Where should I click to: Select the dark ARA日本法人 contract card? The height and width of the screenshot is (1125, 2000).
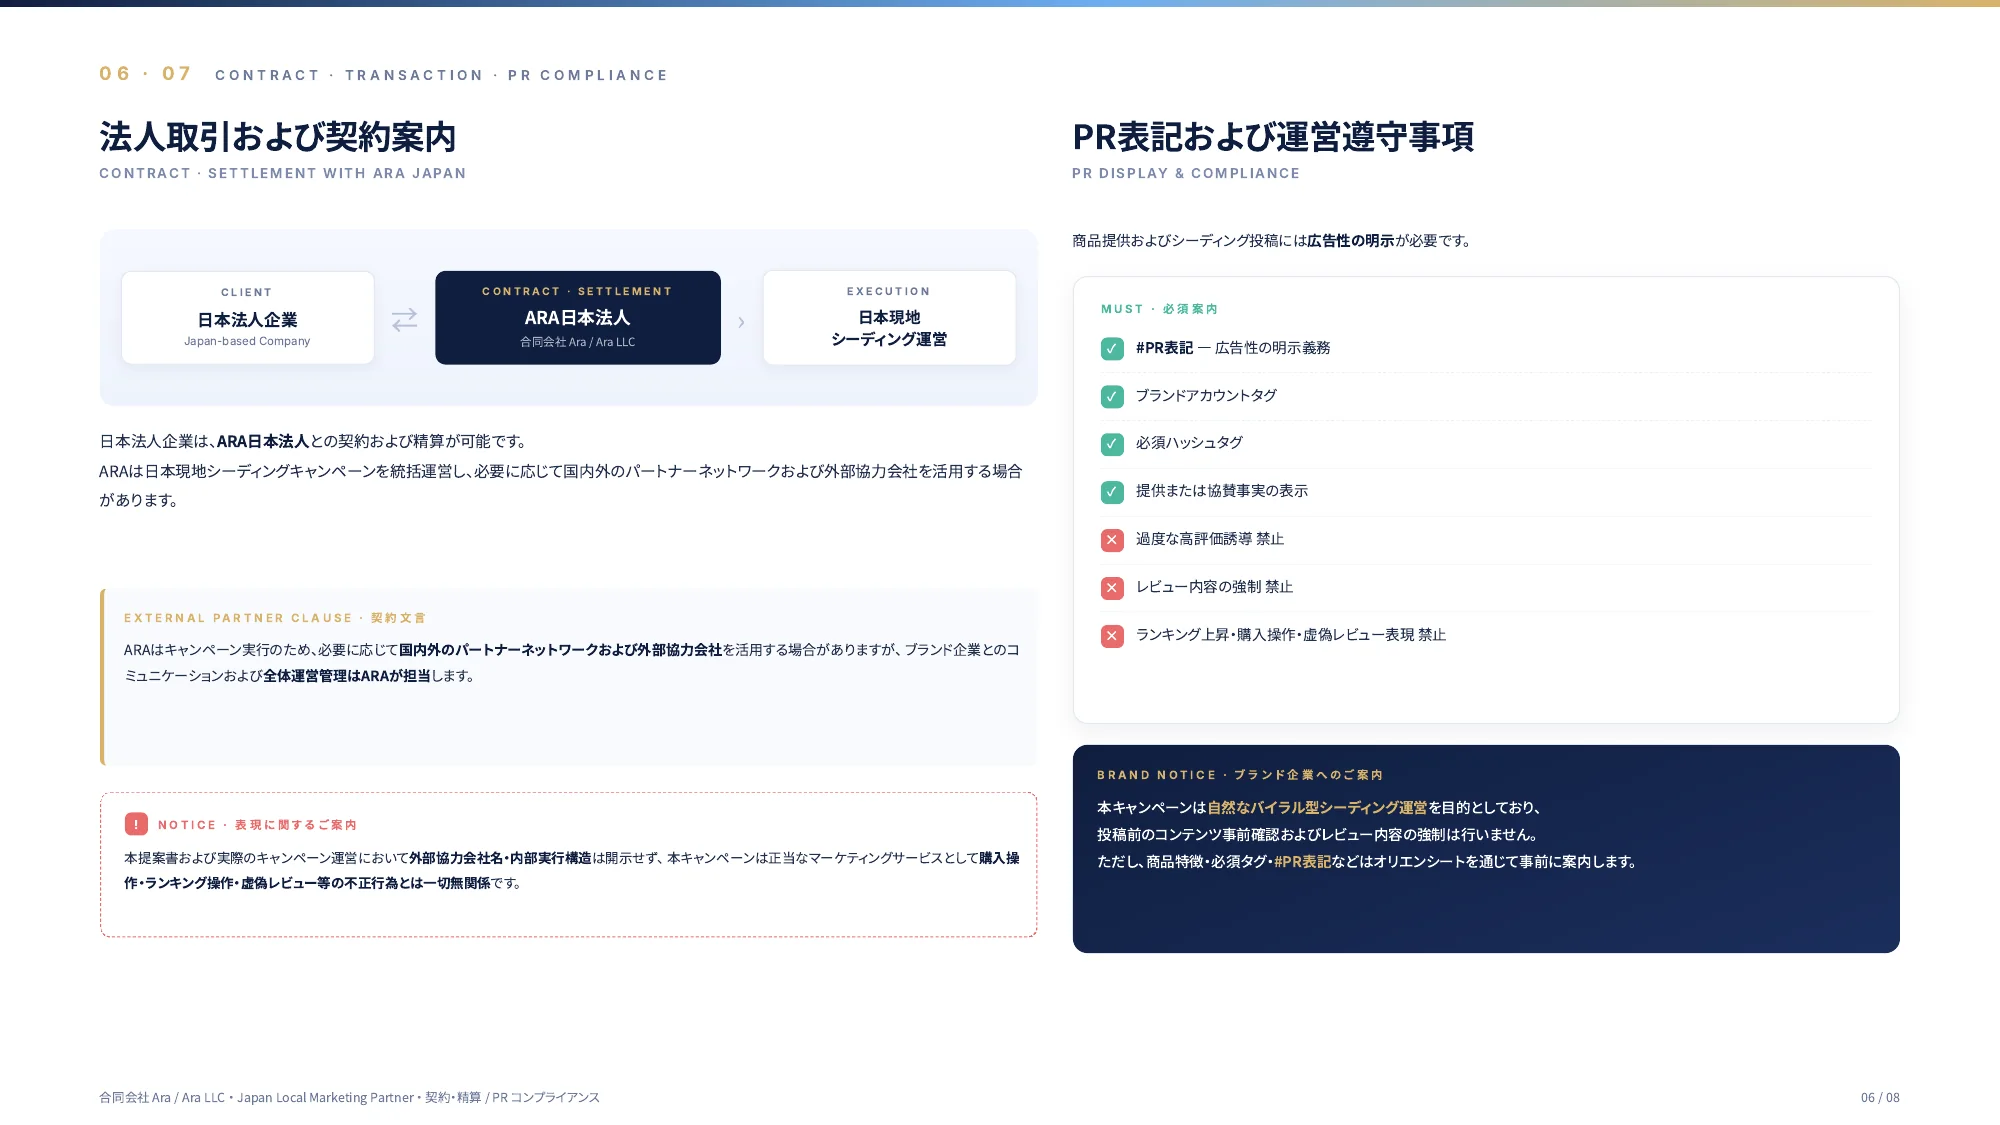[578, 318]
